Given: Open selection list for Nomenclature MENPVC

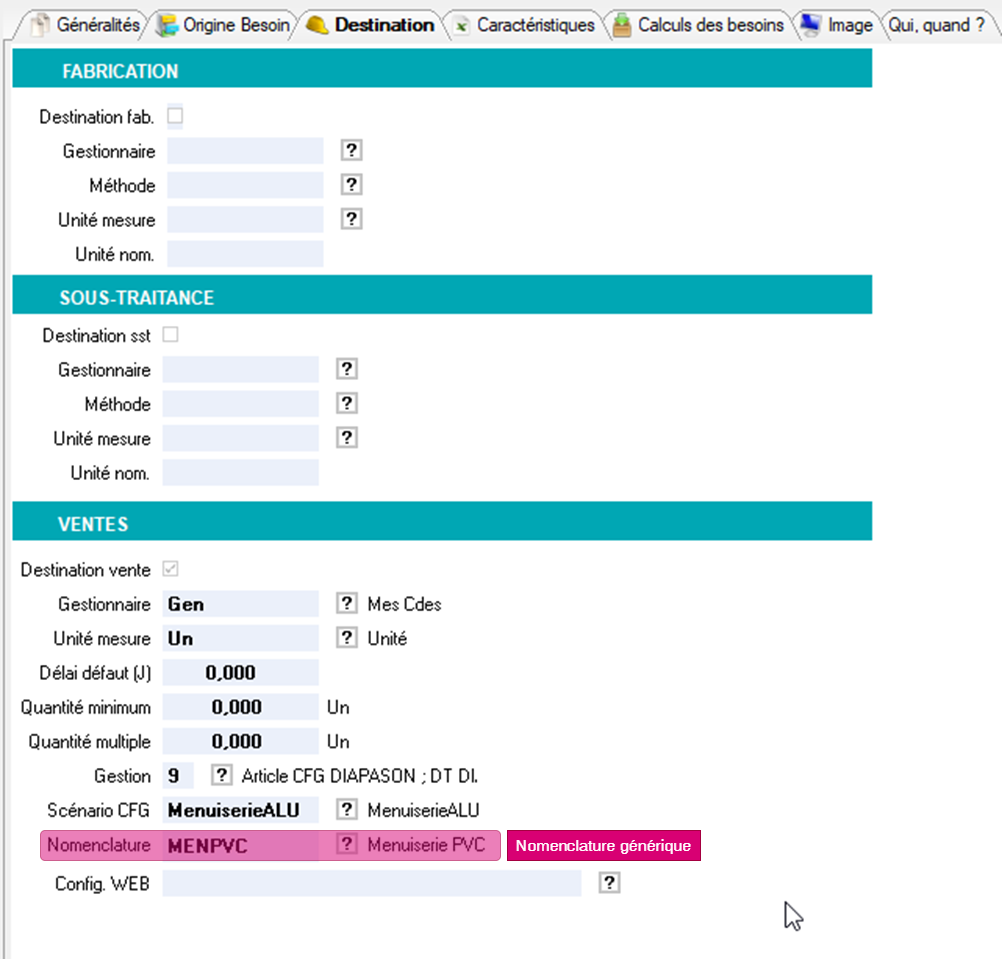Looking at the screenshot, I should pyautogui.click(x=346, y=845).
